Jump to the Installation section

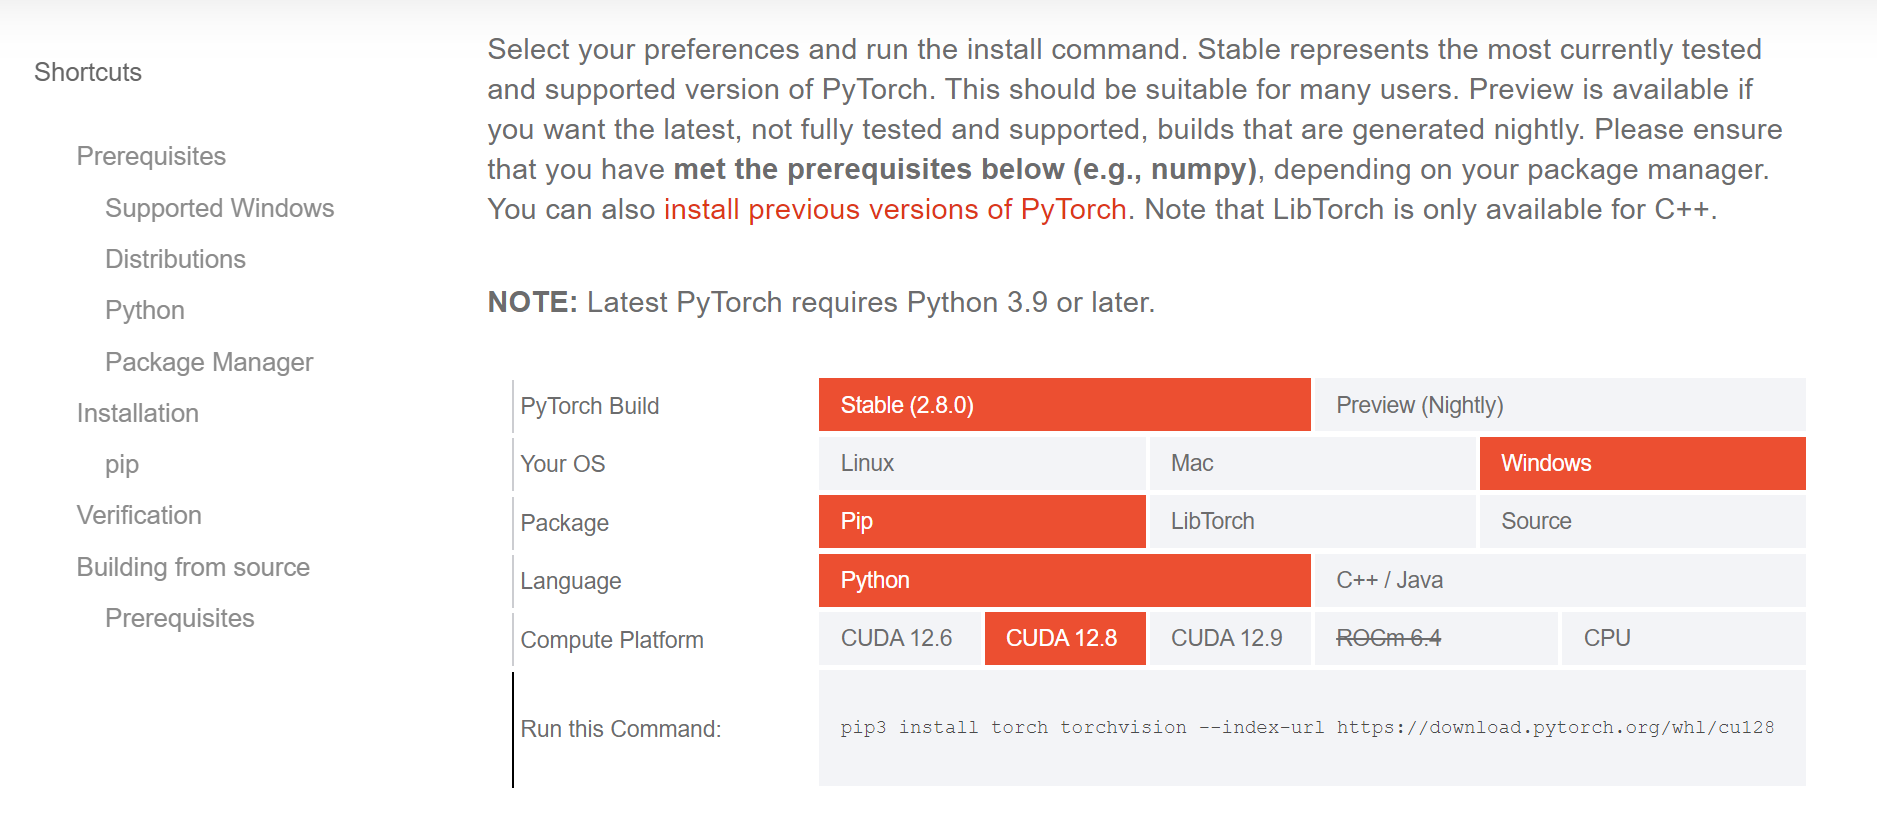[137, 413]
